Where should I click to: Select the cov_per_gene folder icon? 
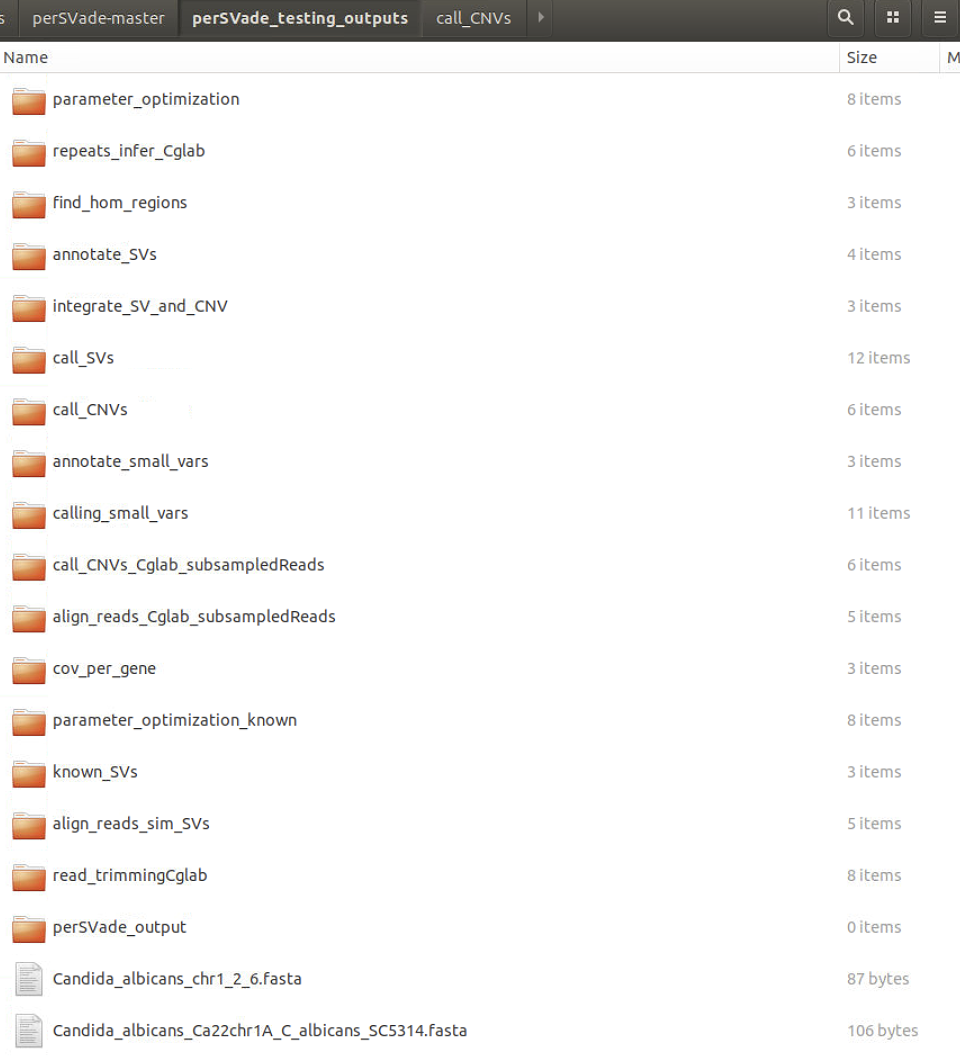(x=29, y=669)
